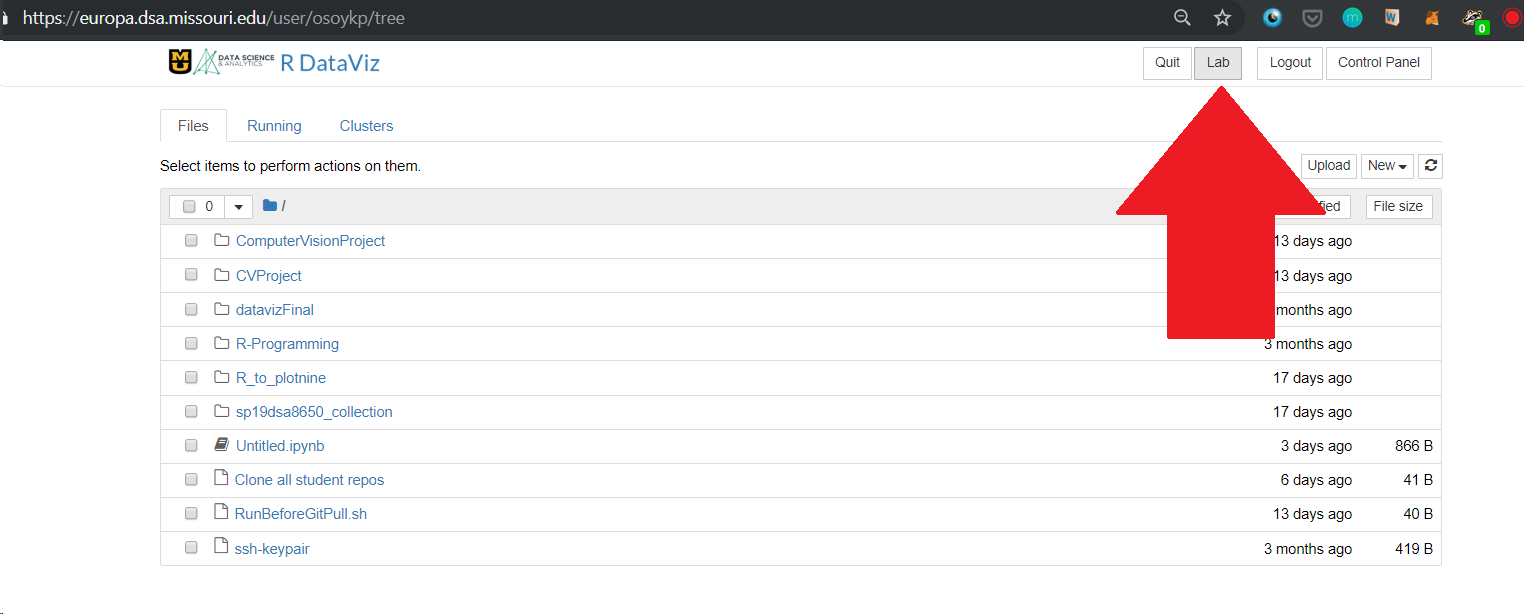Click the browser address bar URL
The image size is (1524, 614).
[x=213, y=18]
